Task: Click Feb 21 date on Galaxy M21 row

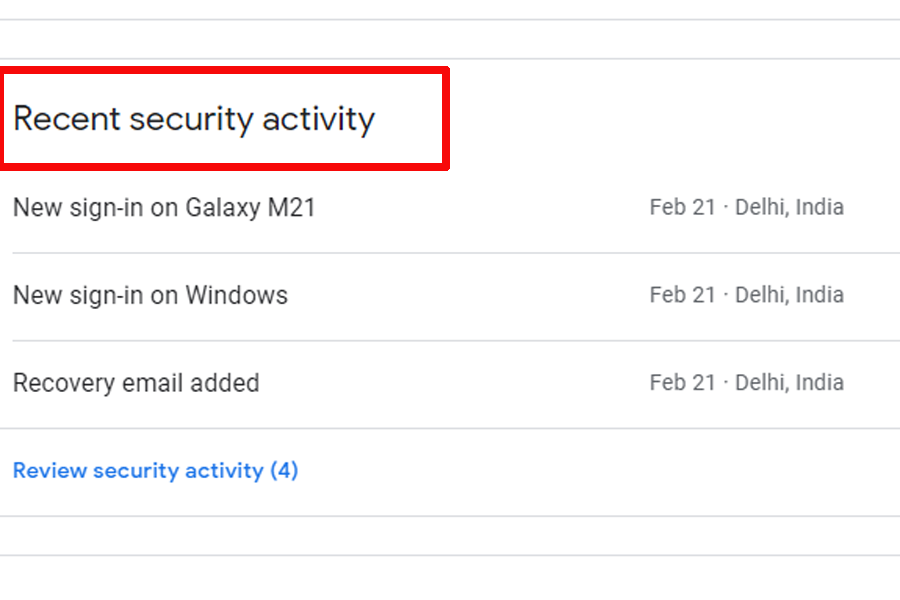Action: 682,208
